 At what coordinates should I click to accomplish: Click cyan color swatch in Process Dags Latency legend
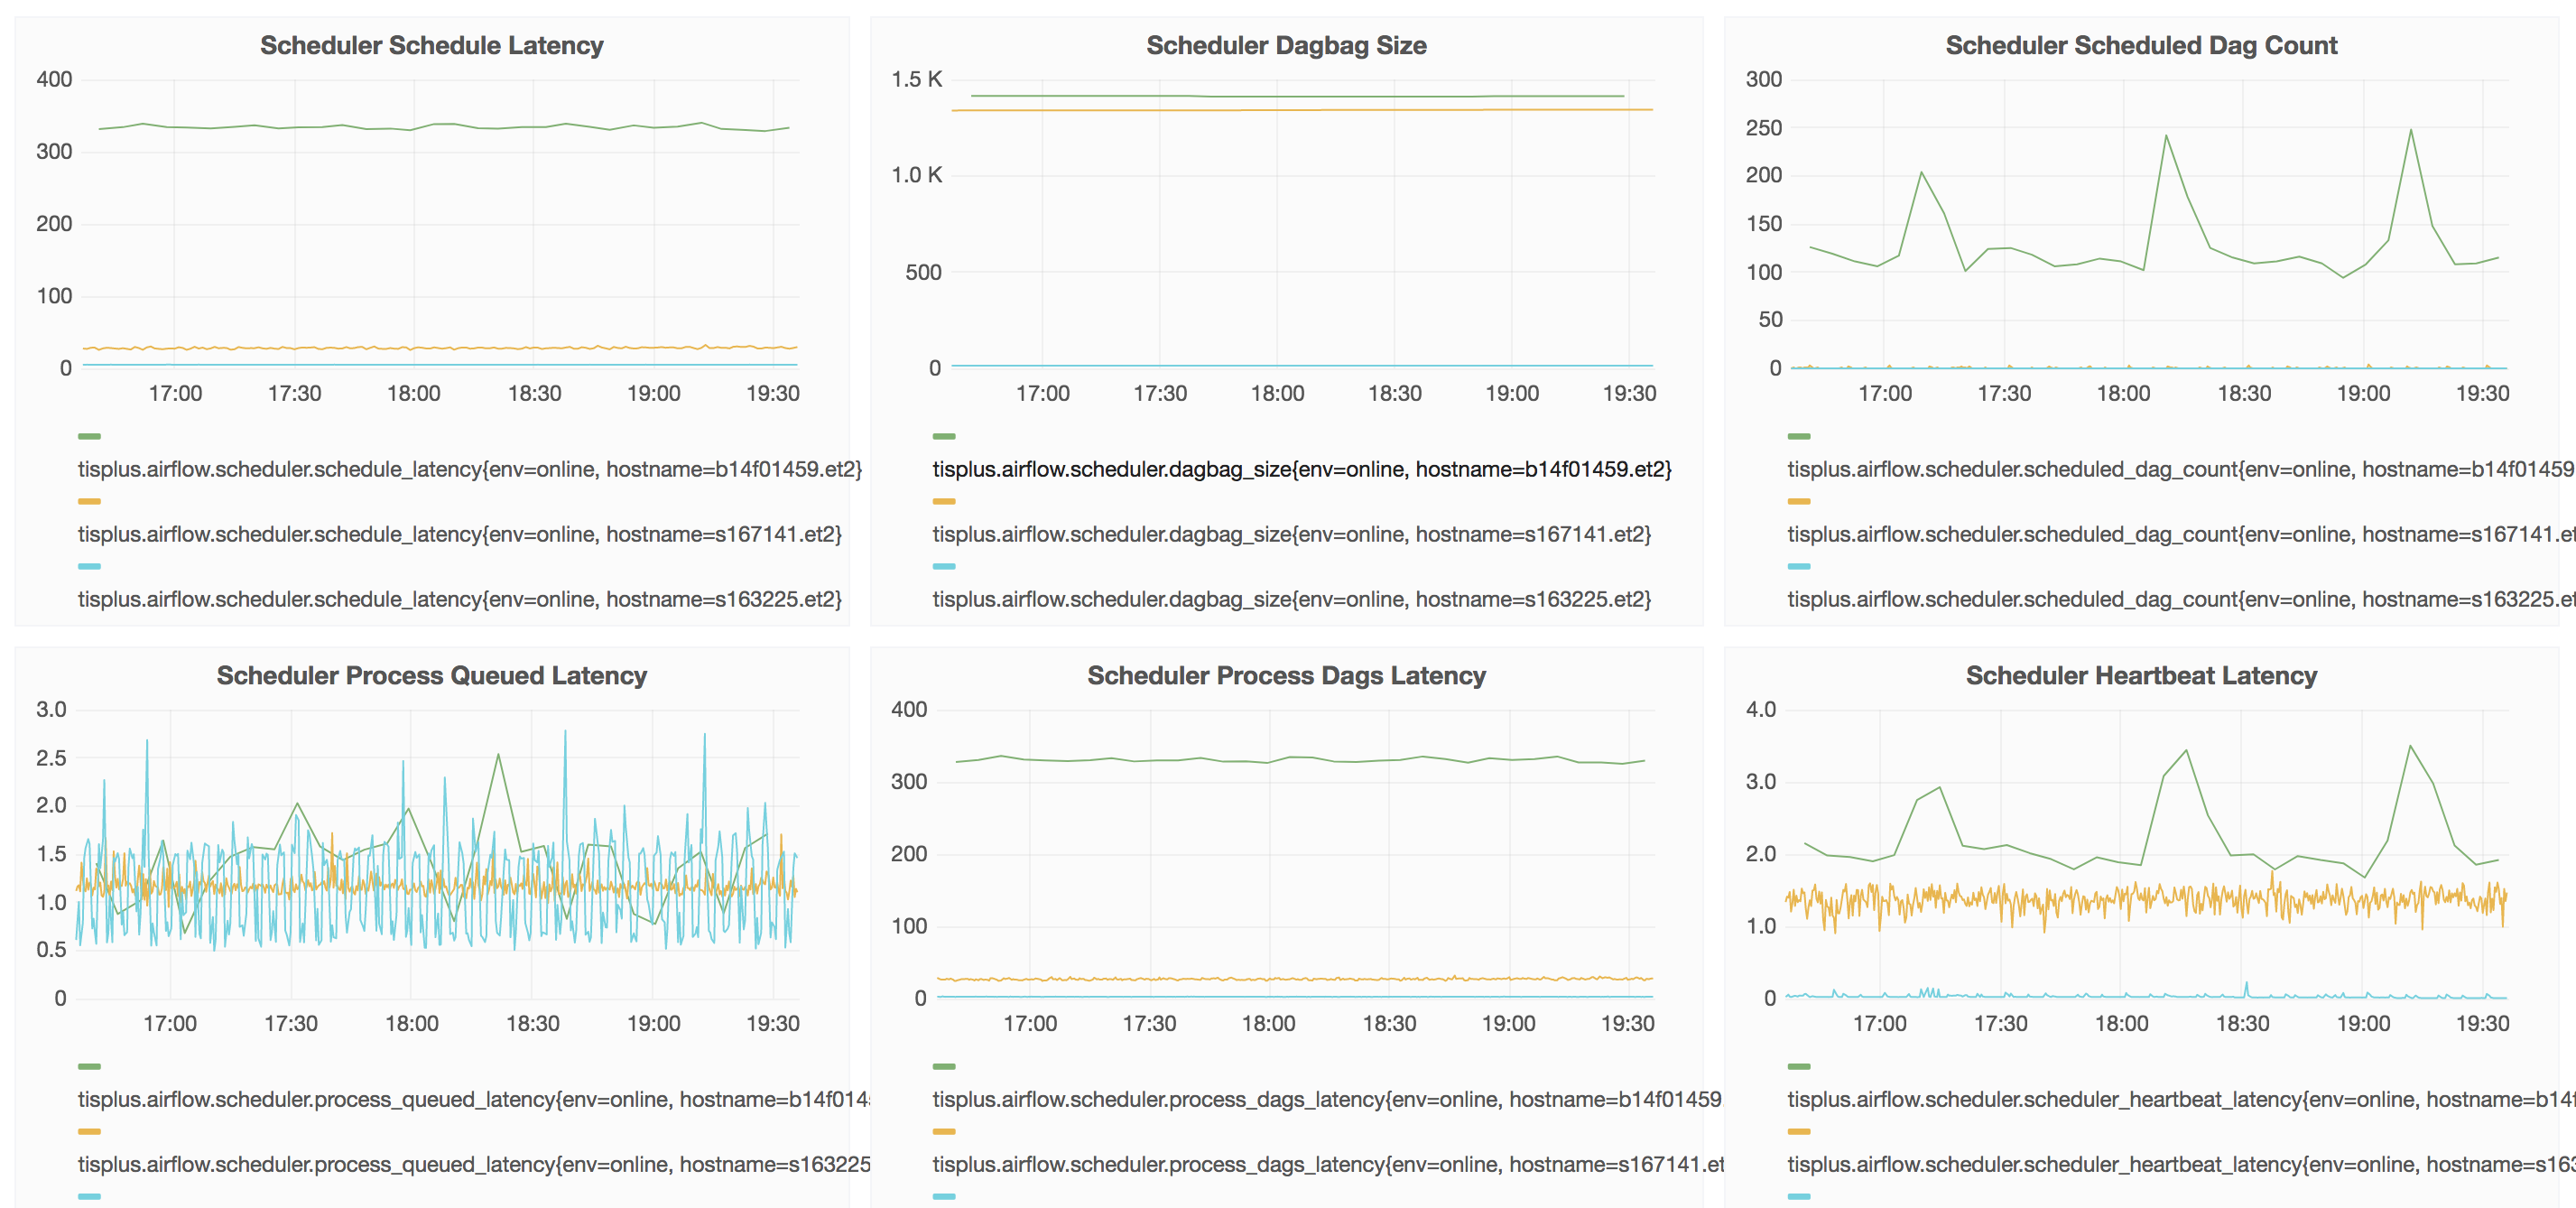944,1196
